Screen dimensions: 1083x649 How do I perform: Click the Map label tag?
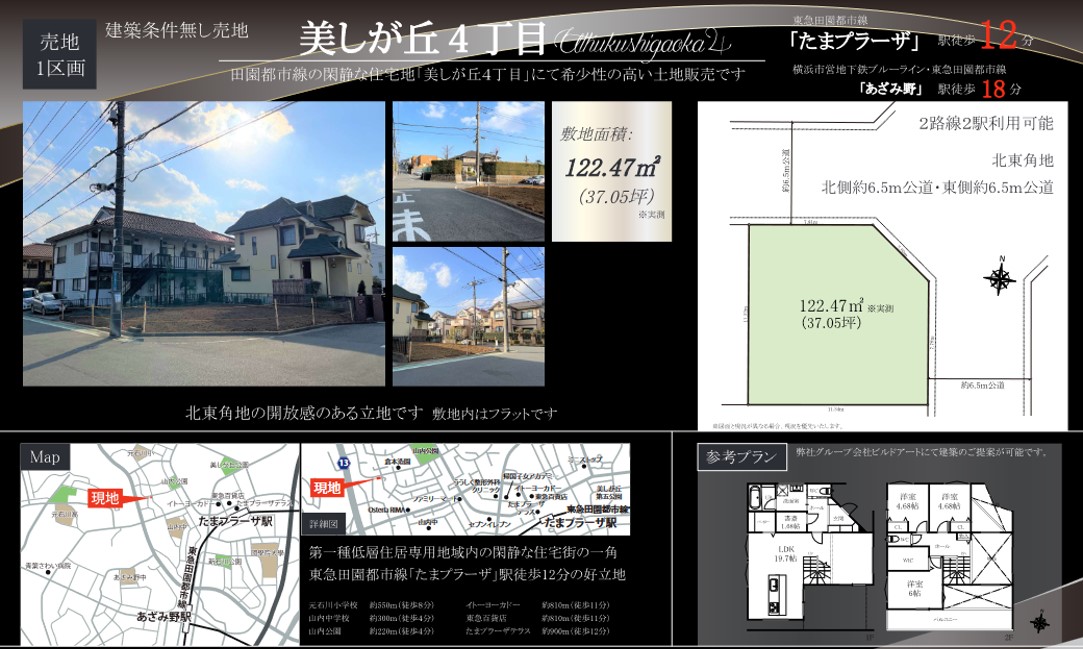pos(44,458)
